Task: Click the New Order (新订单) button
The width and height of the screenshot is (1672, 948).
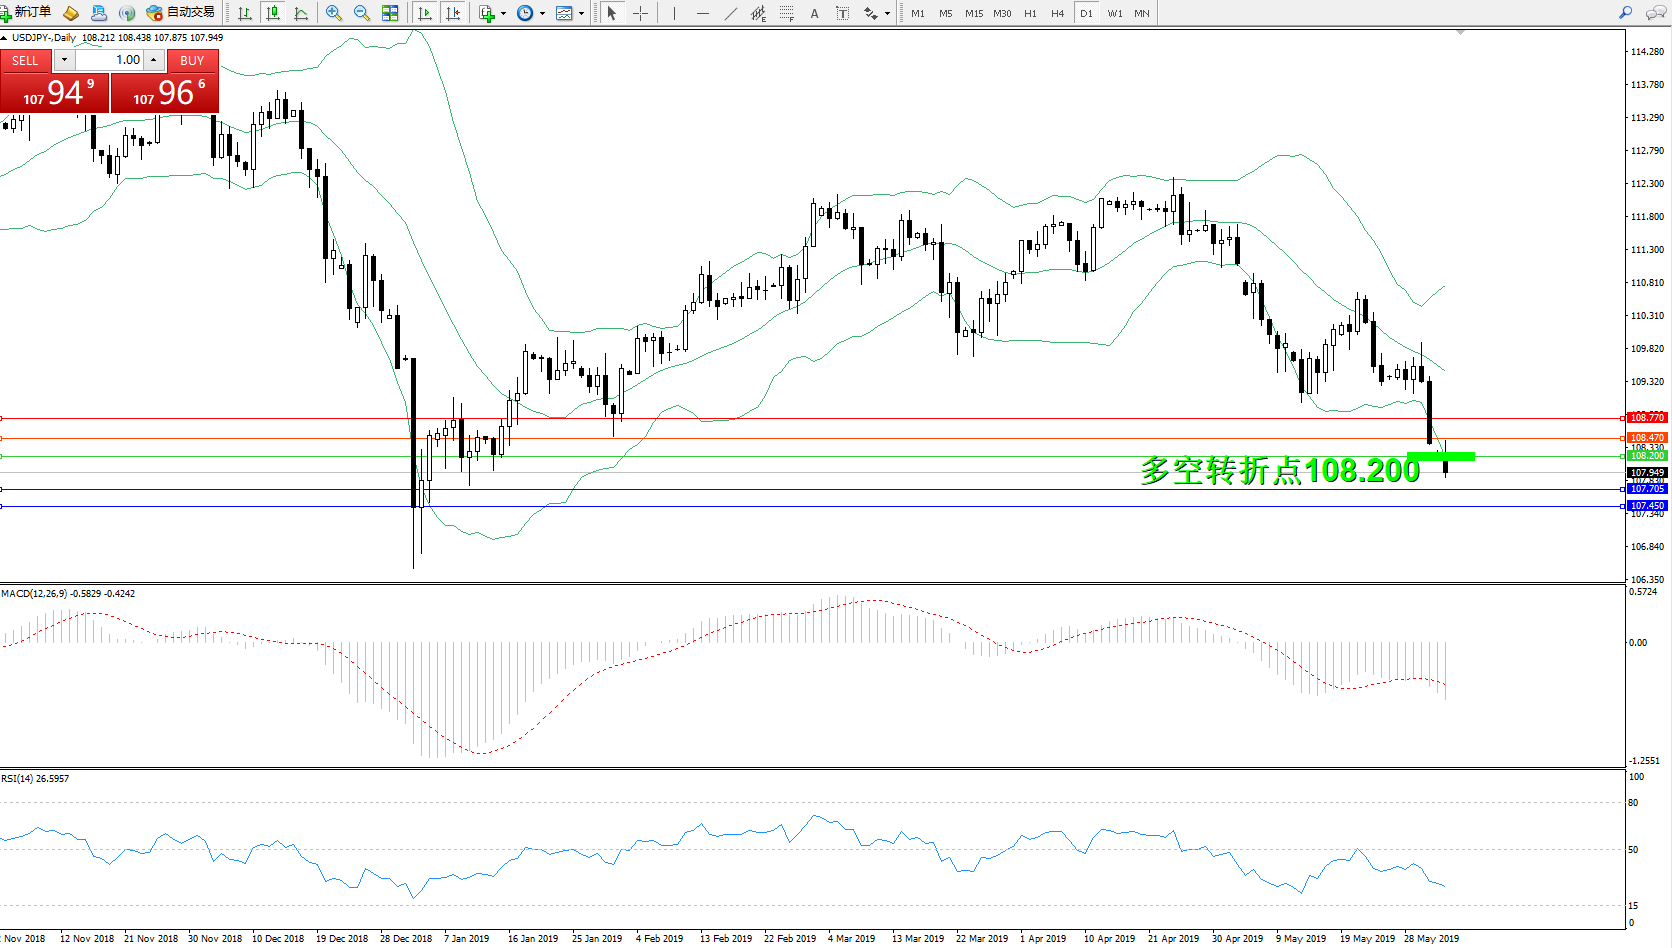Action: pos(26,13)
